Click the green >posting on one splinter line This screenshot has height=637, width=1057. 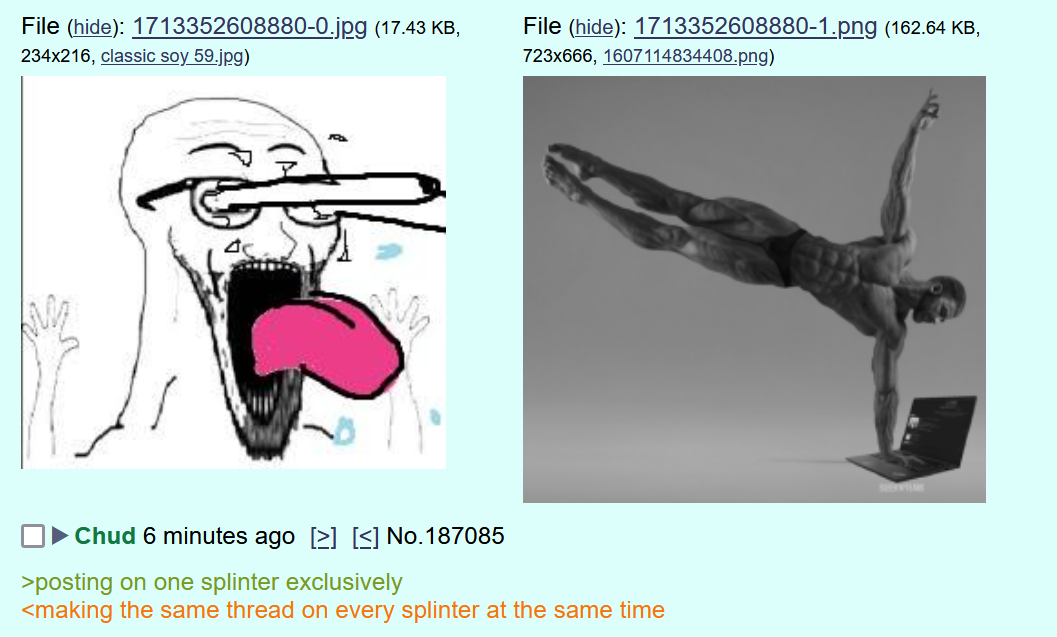pos(212,582)
